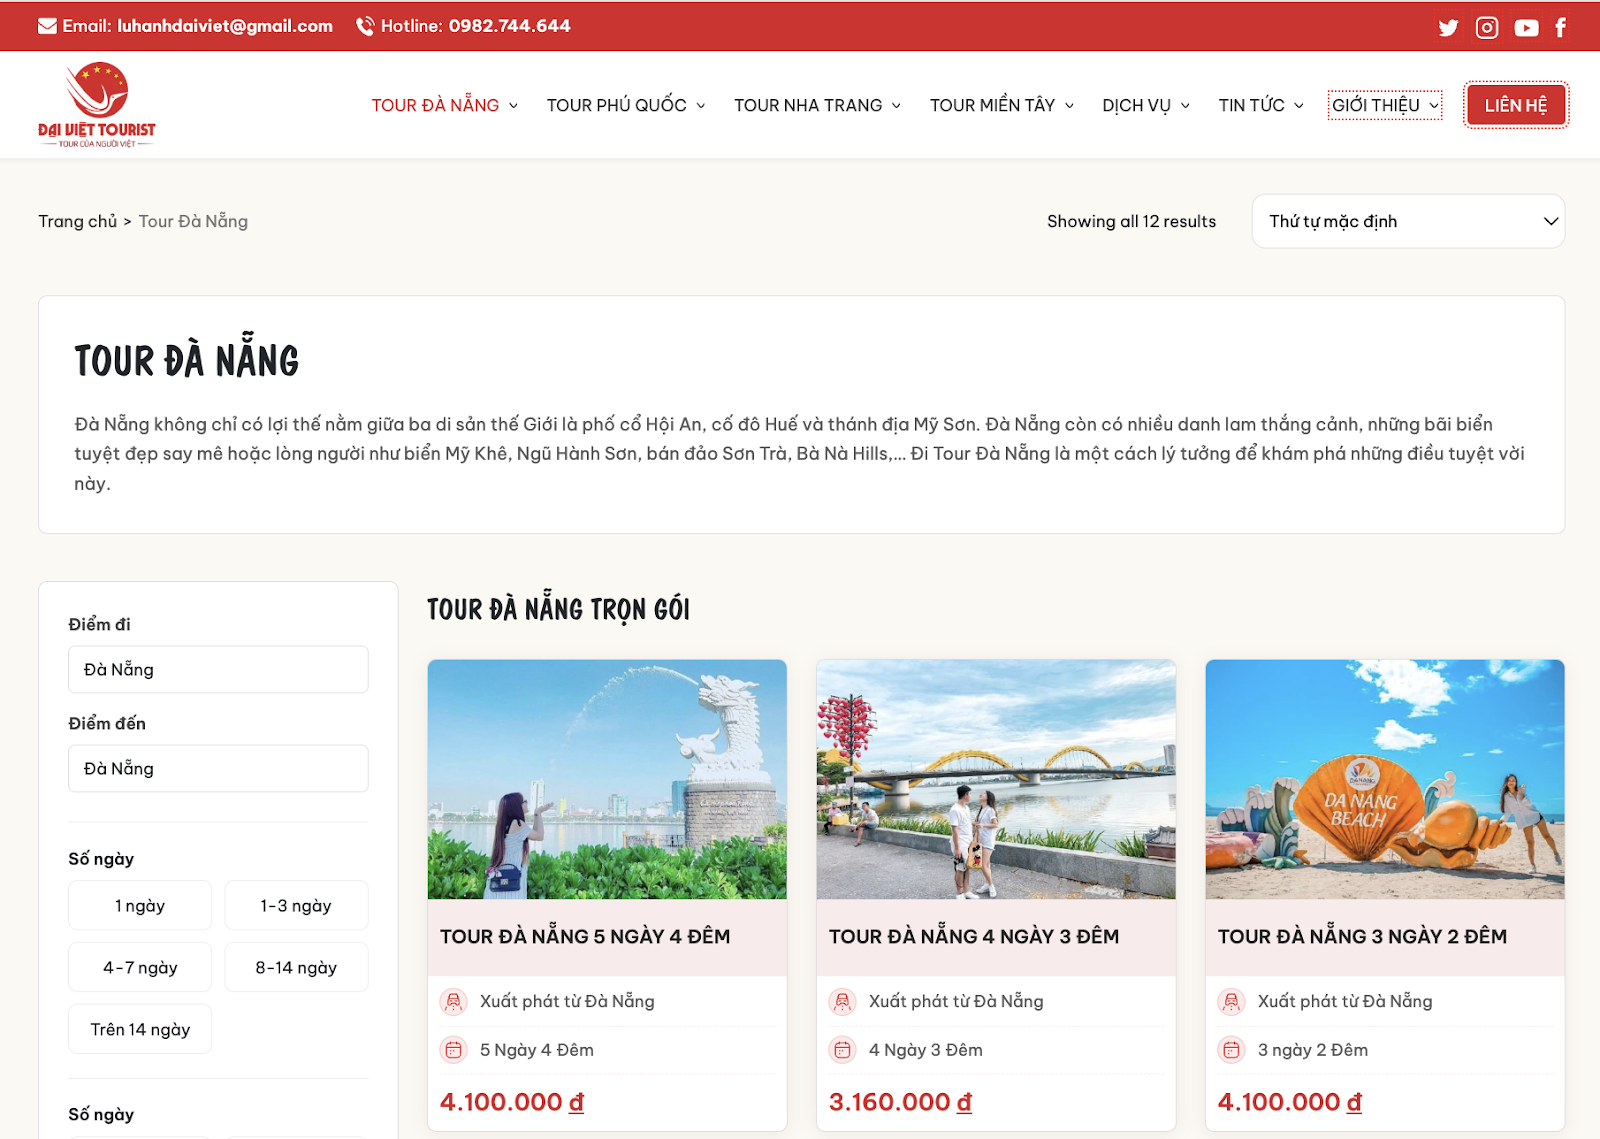1600x1139 pixels.
Task: Click the Facebook icon in top bar
Action: (1561, 28)
